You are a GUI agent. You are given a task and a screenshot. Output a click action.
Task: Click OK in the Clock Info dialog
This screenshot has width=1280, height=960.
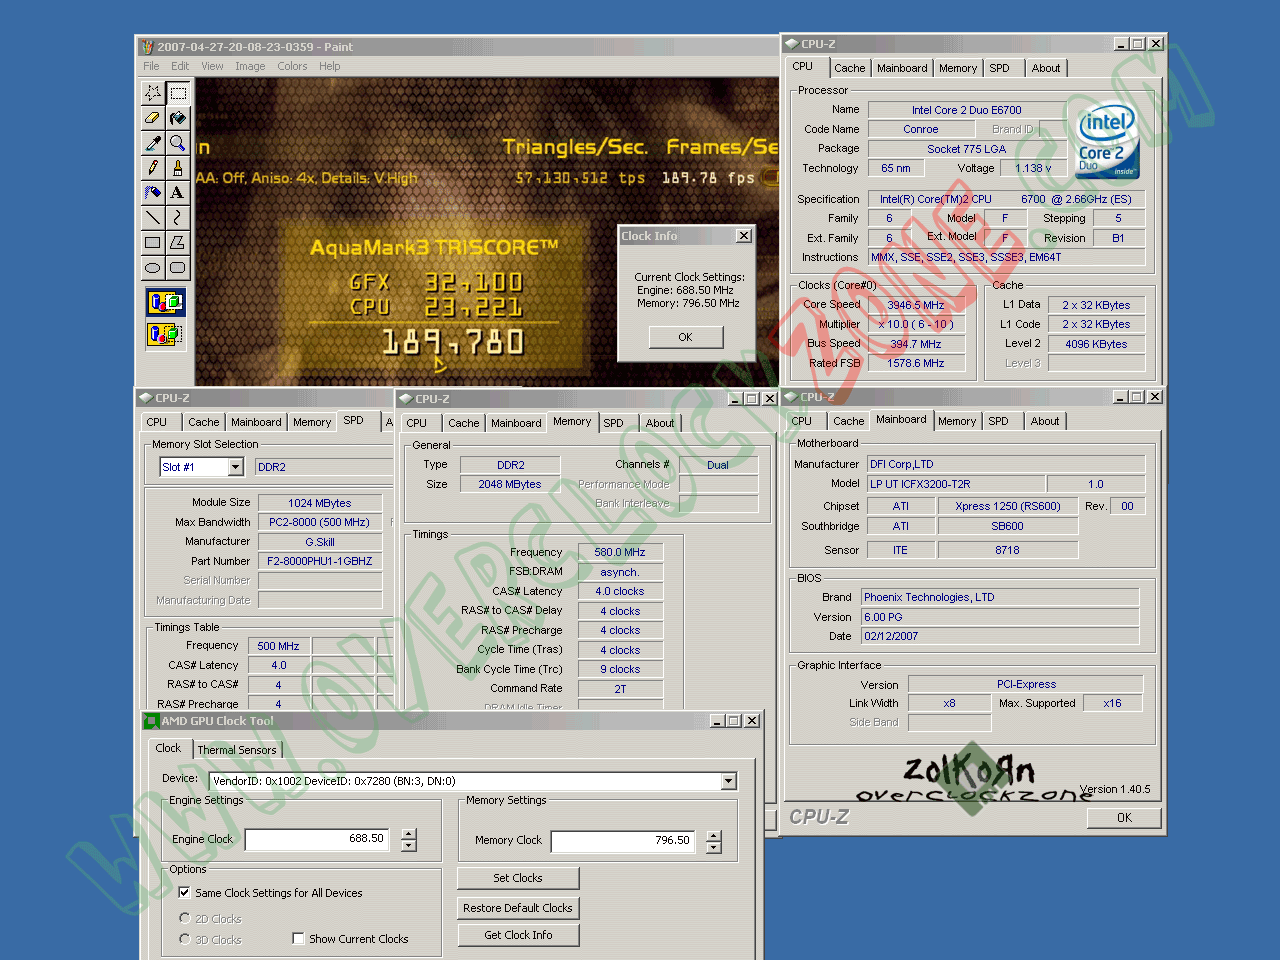click(685, 337)
